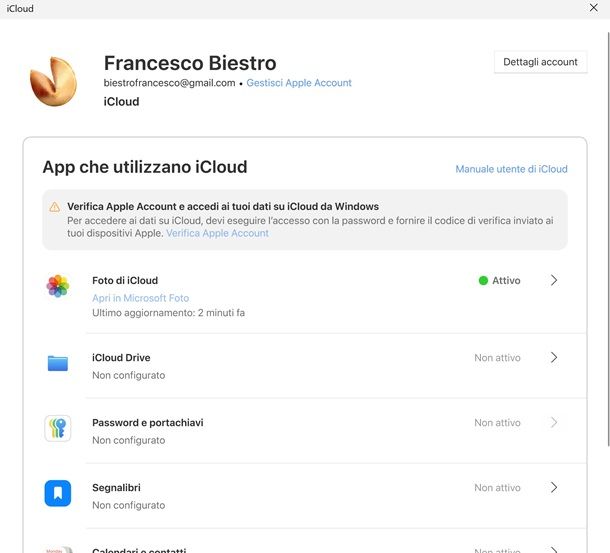Viewport: 610px width, 553px height.
Task: Expand the Segnalibri chevron
Action: coord(554,487)
